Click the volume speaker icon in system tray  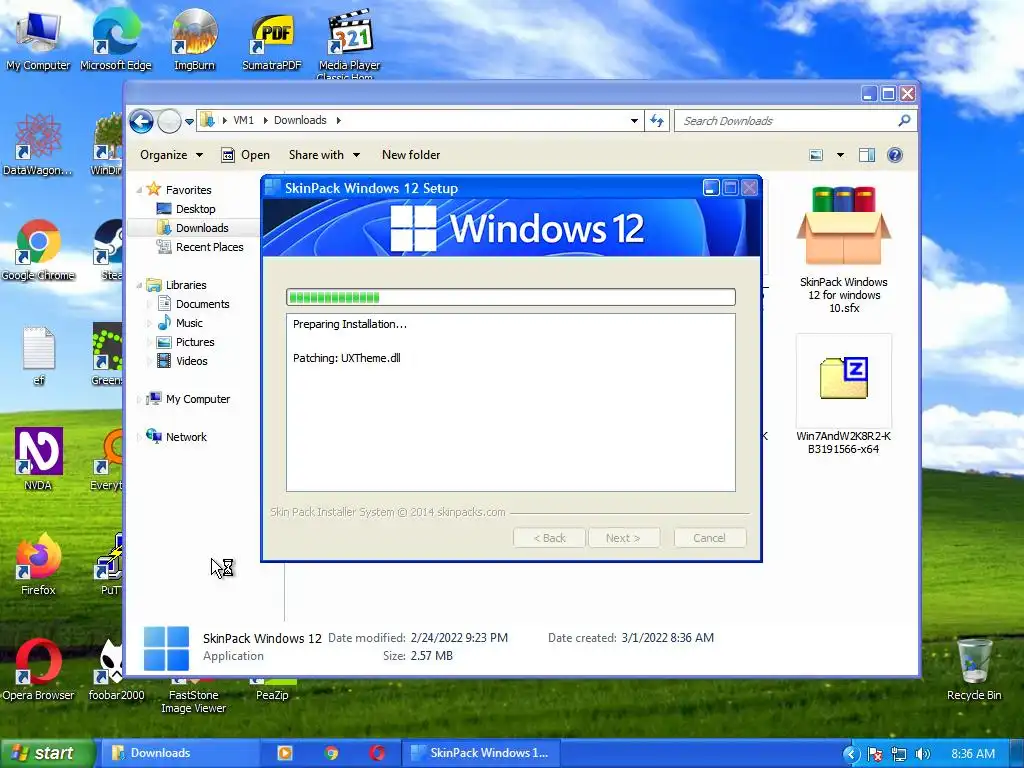[922, 754]
